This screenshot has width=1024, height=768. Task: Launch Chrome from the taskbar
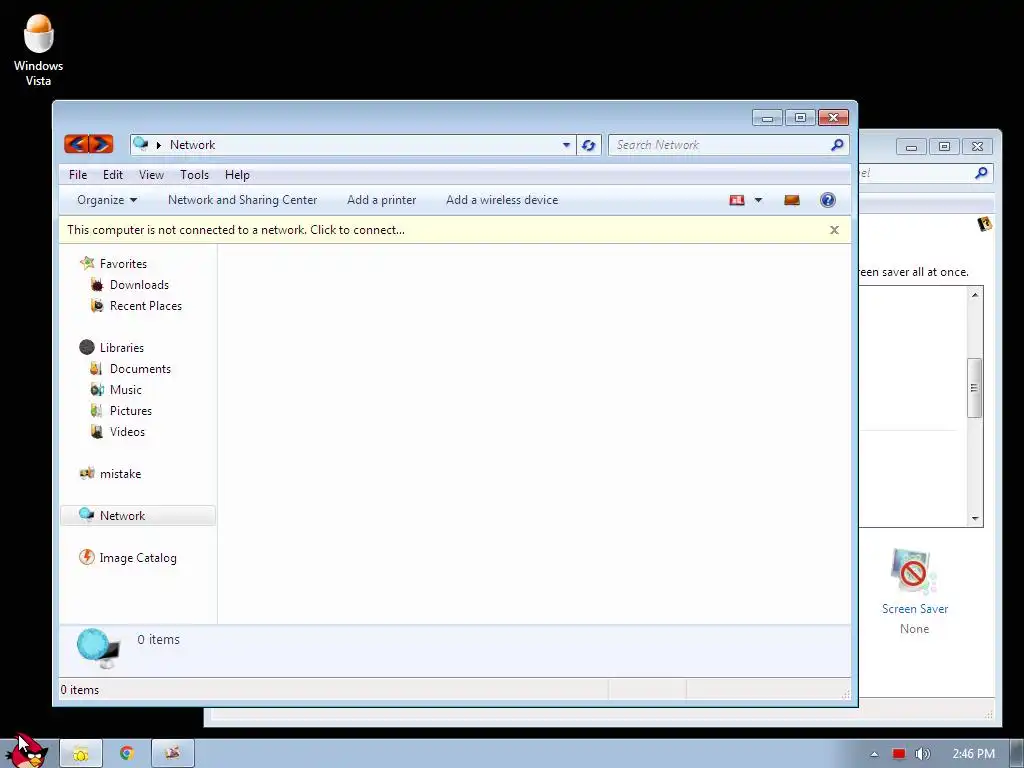coord(127,753)
